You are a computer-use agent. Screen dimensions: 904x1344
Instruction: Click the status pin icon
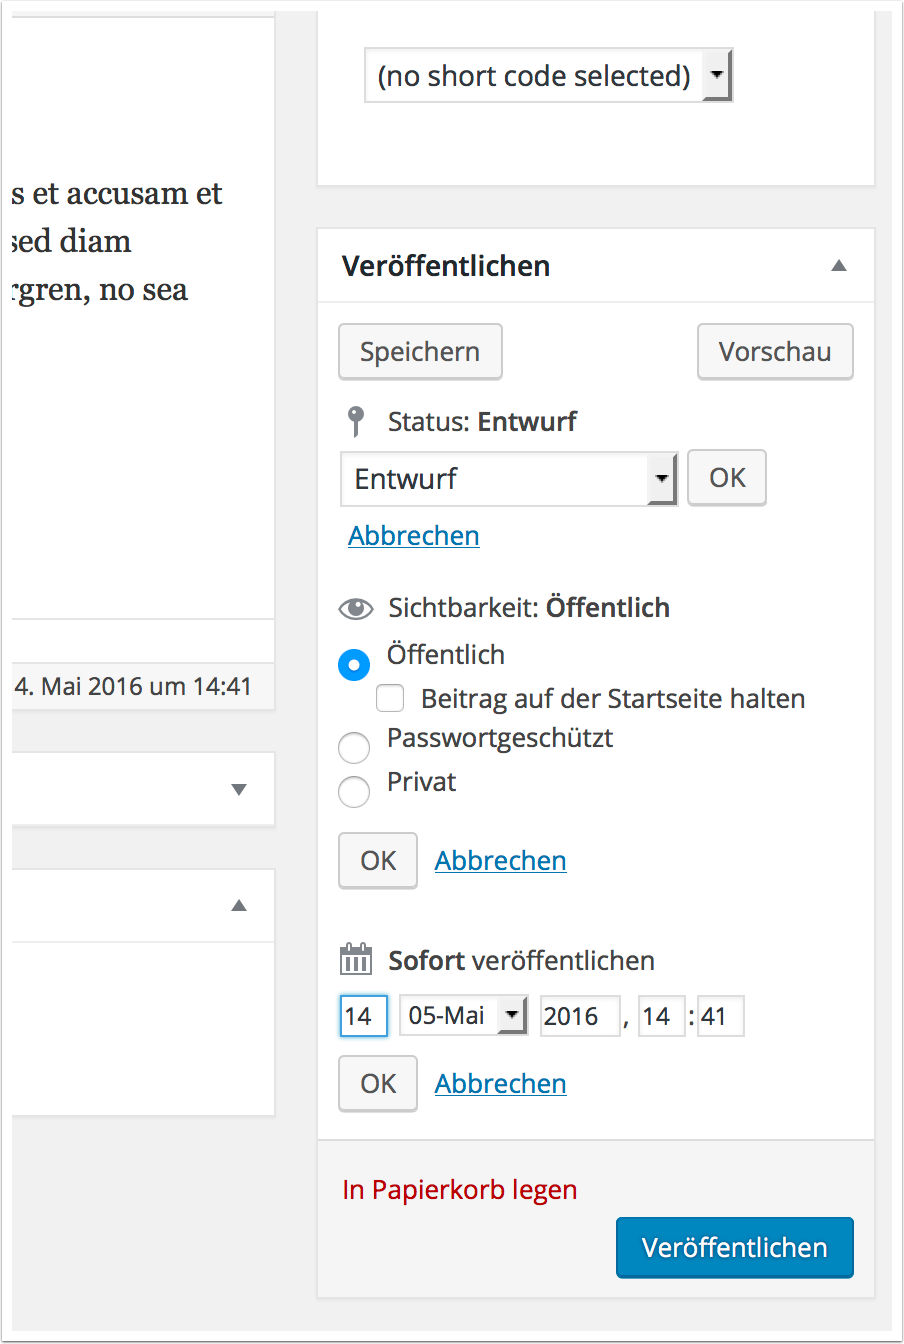[x=355, y=422]
